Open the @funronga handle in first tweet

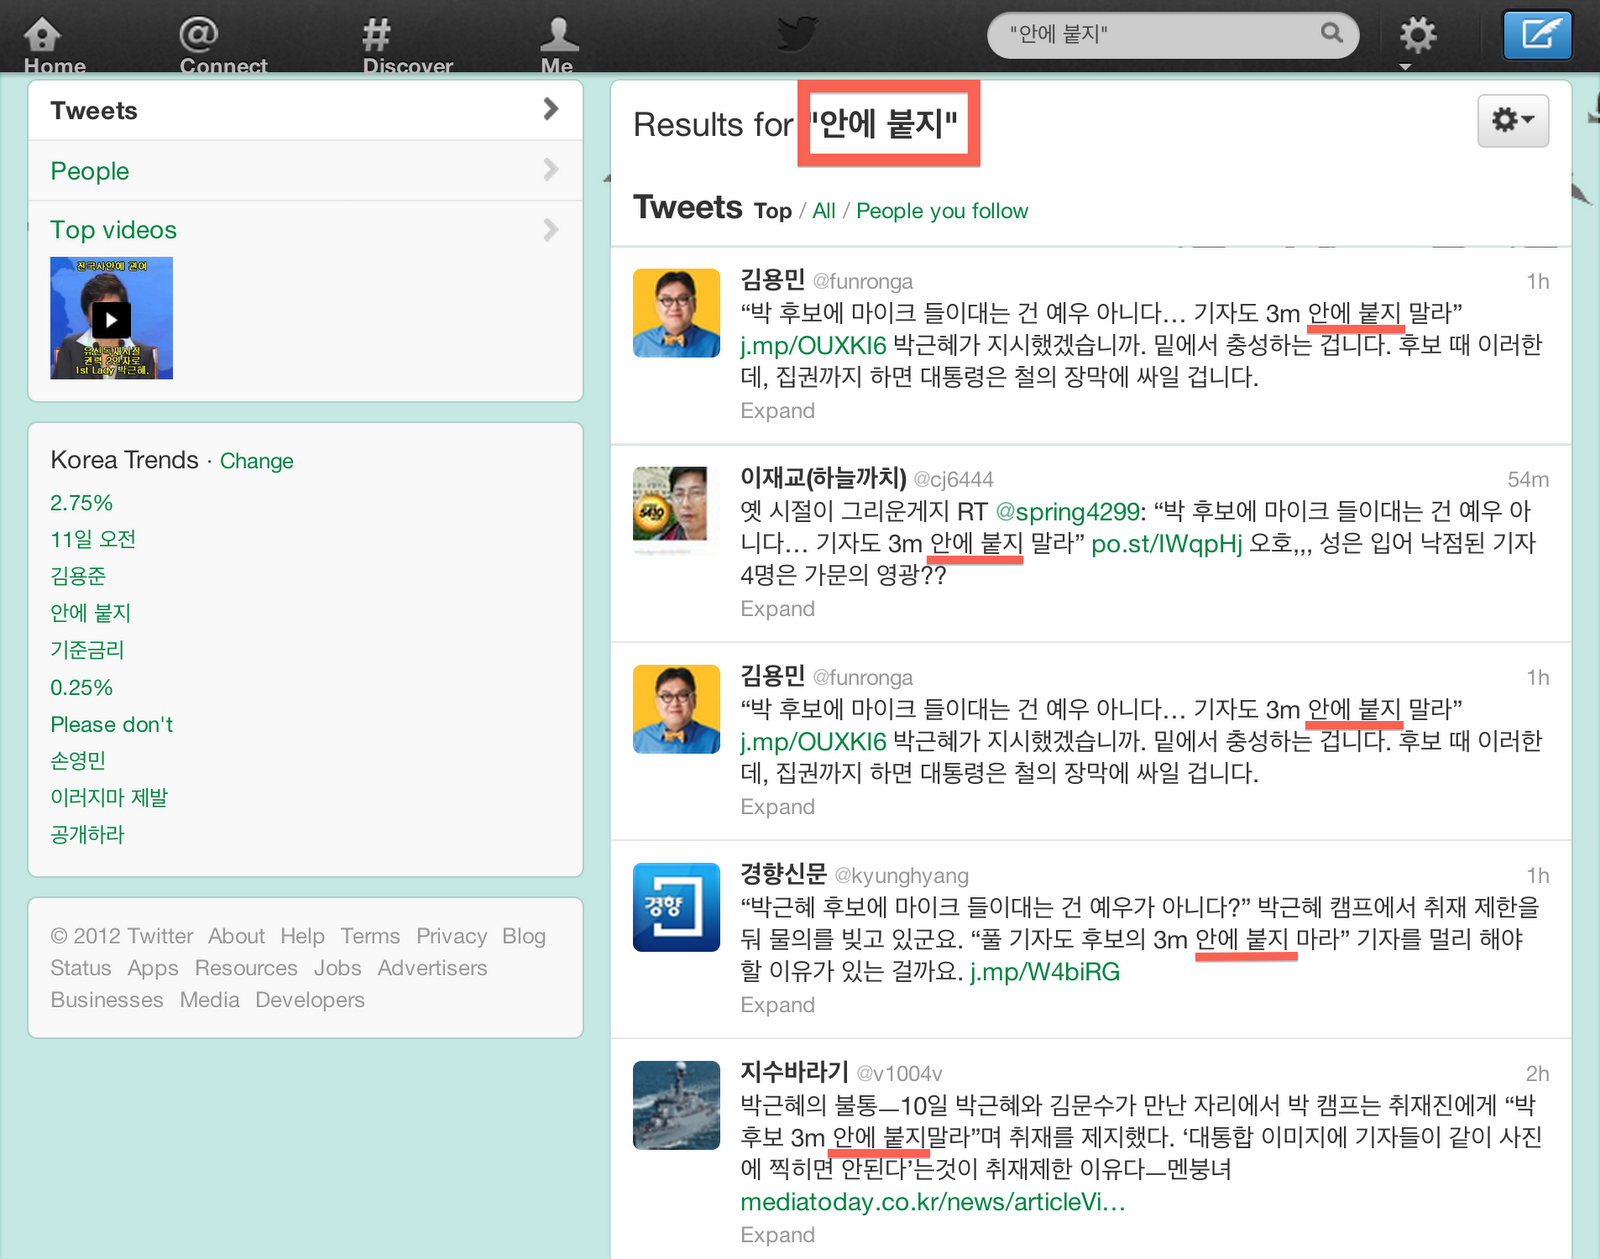(862, 282)
